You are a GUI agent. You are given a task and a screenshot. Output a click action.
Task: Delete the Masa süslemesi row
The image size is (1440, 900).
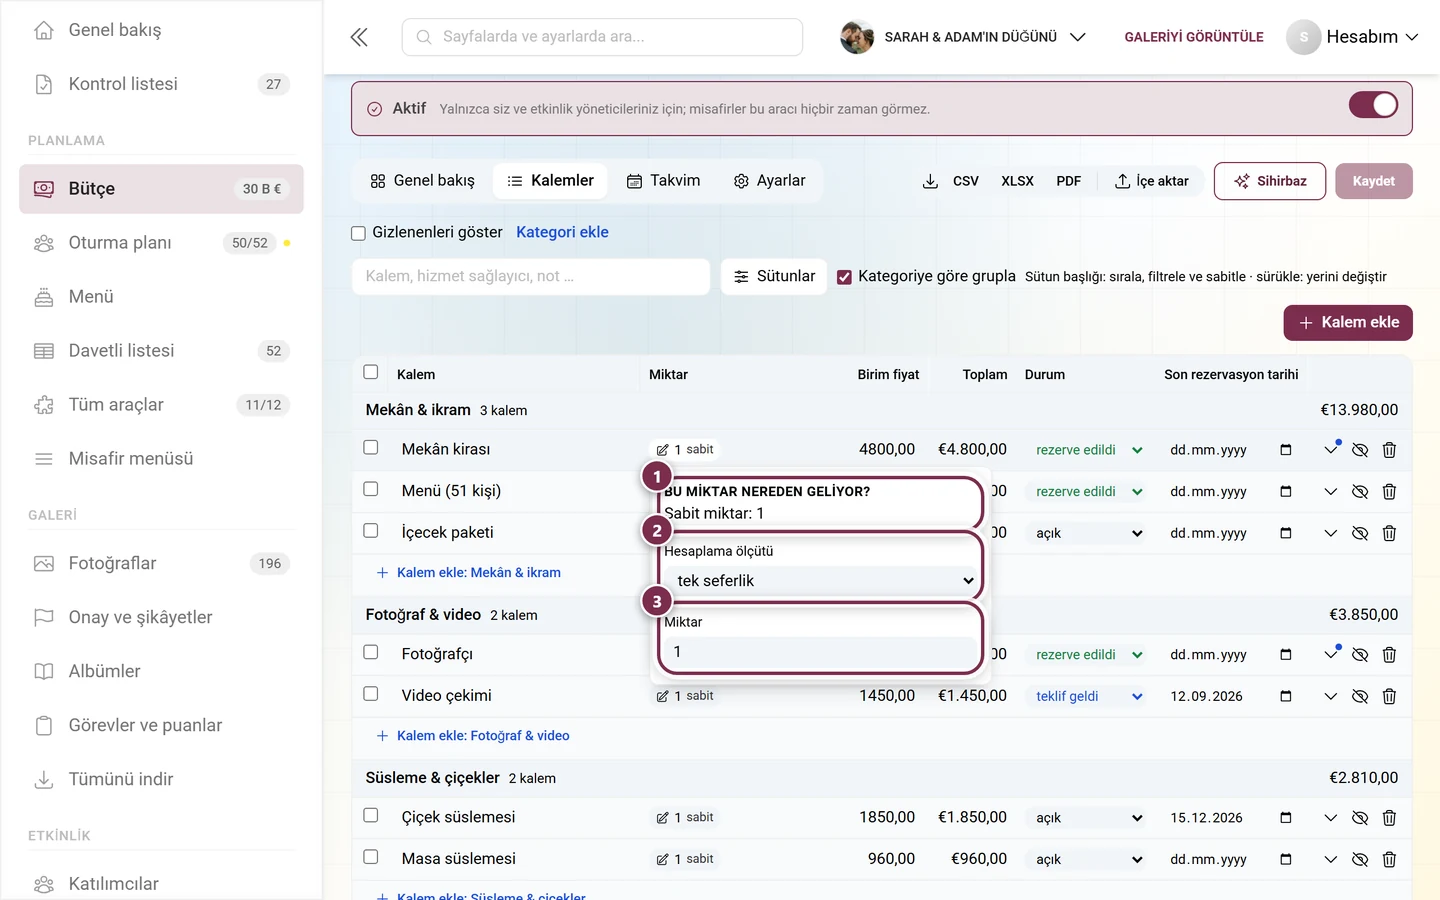click(1389, 859)
